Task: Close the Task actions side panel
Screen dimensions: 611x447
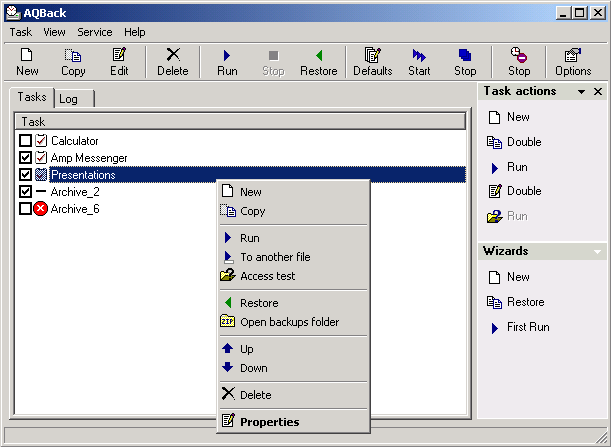Action: point(598,92)
